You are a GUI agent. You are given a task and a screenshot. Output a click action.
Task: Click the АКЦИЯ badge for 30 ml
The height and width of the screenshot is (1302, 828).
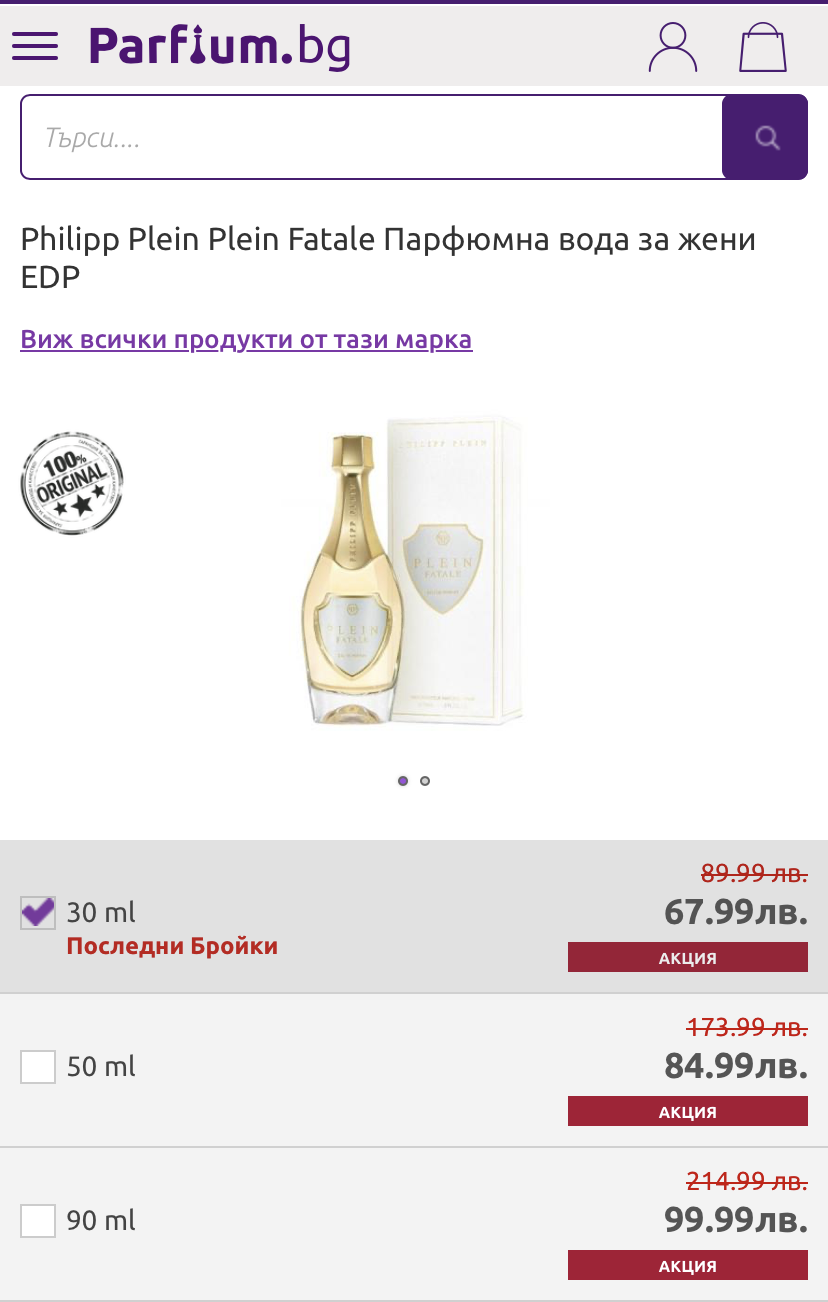(x=687, y=958)
